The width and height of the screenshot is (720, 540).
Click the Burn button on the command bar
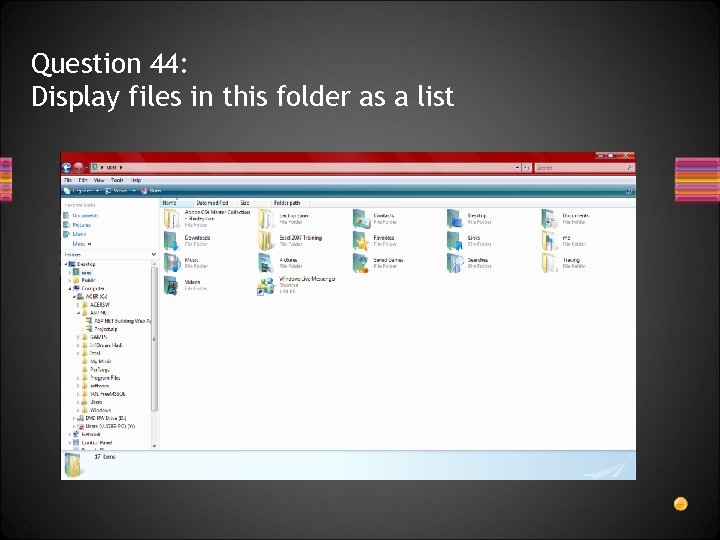click(151, 191)
